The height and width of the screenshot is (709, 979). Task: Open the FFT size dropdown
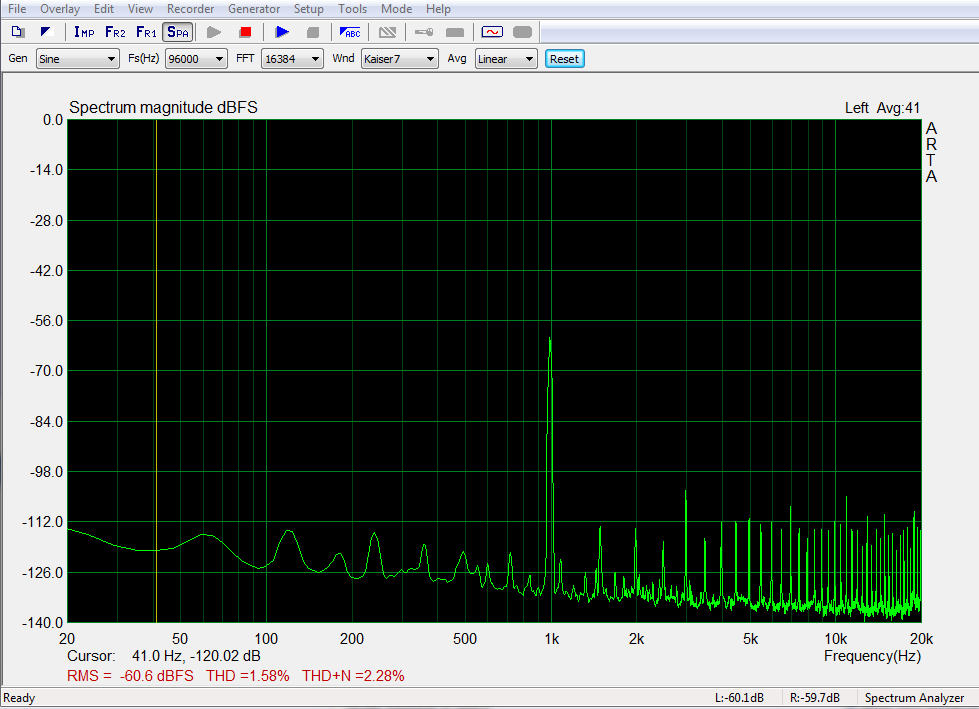[x=292, y=59]
